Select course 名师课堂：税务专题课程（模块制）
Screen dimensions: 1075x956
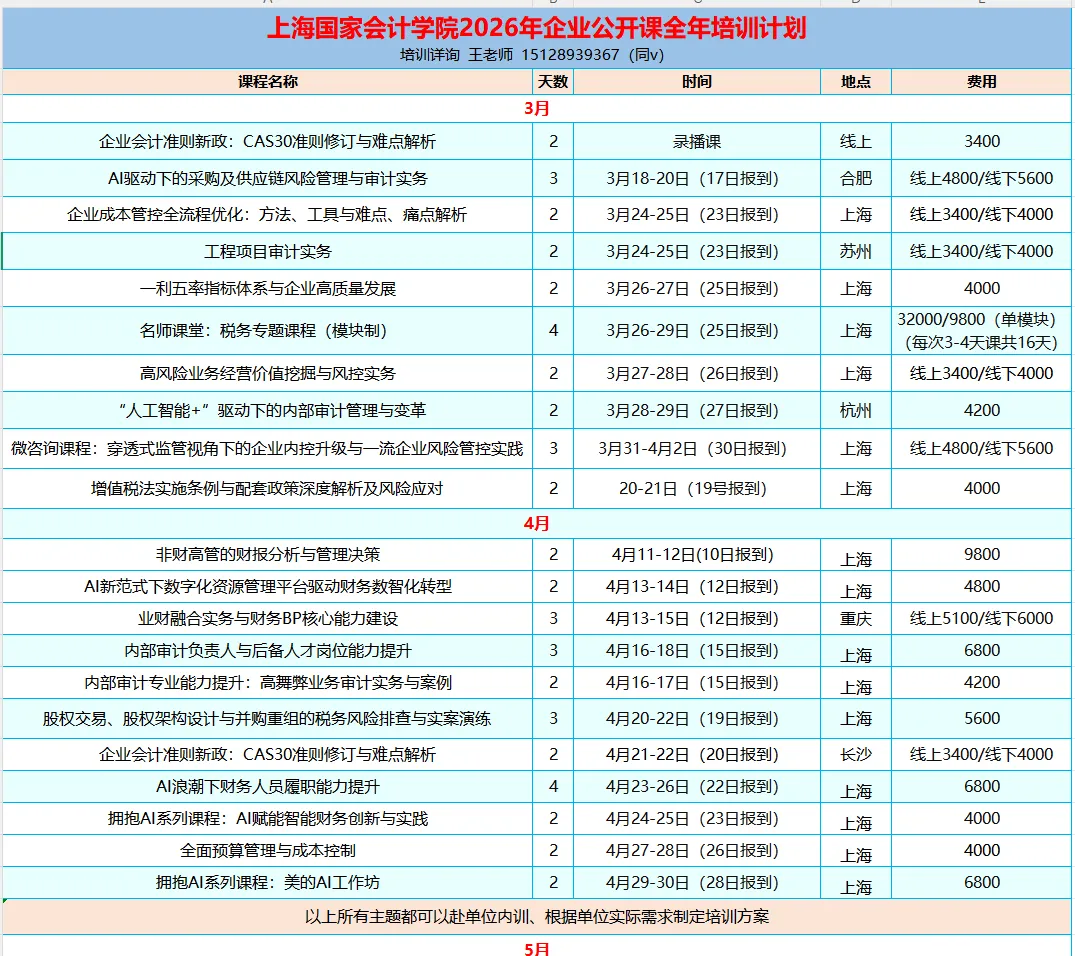267,331
